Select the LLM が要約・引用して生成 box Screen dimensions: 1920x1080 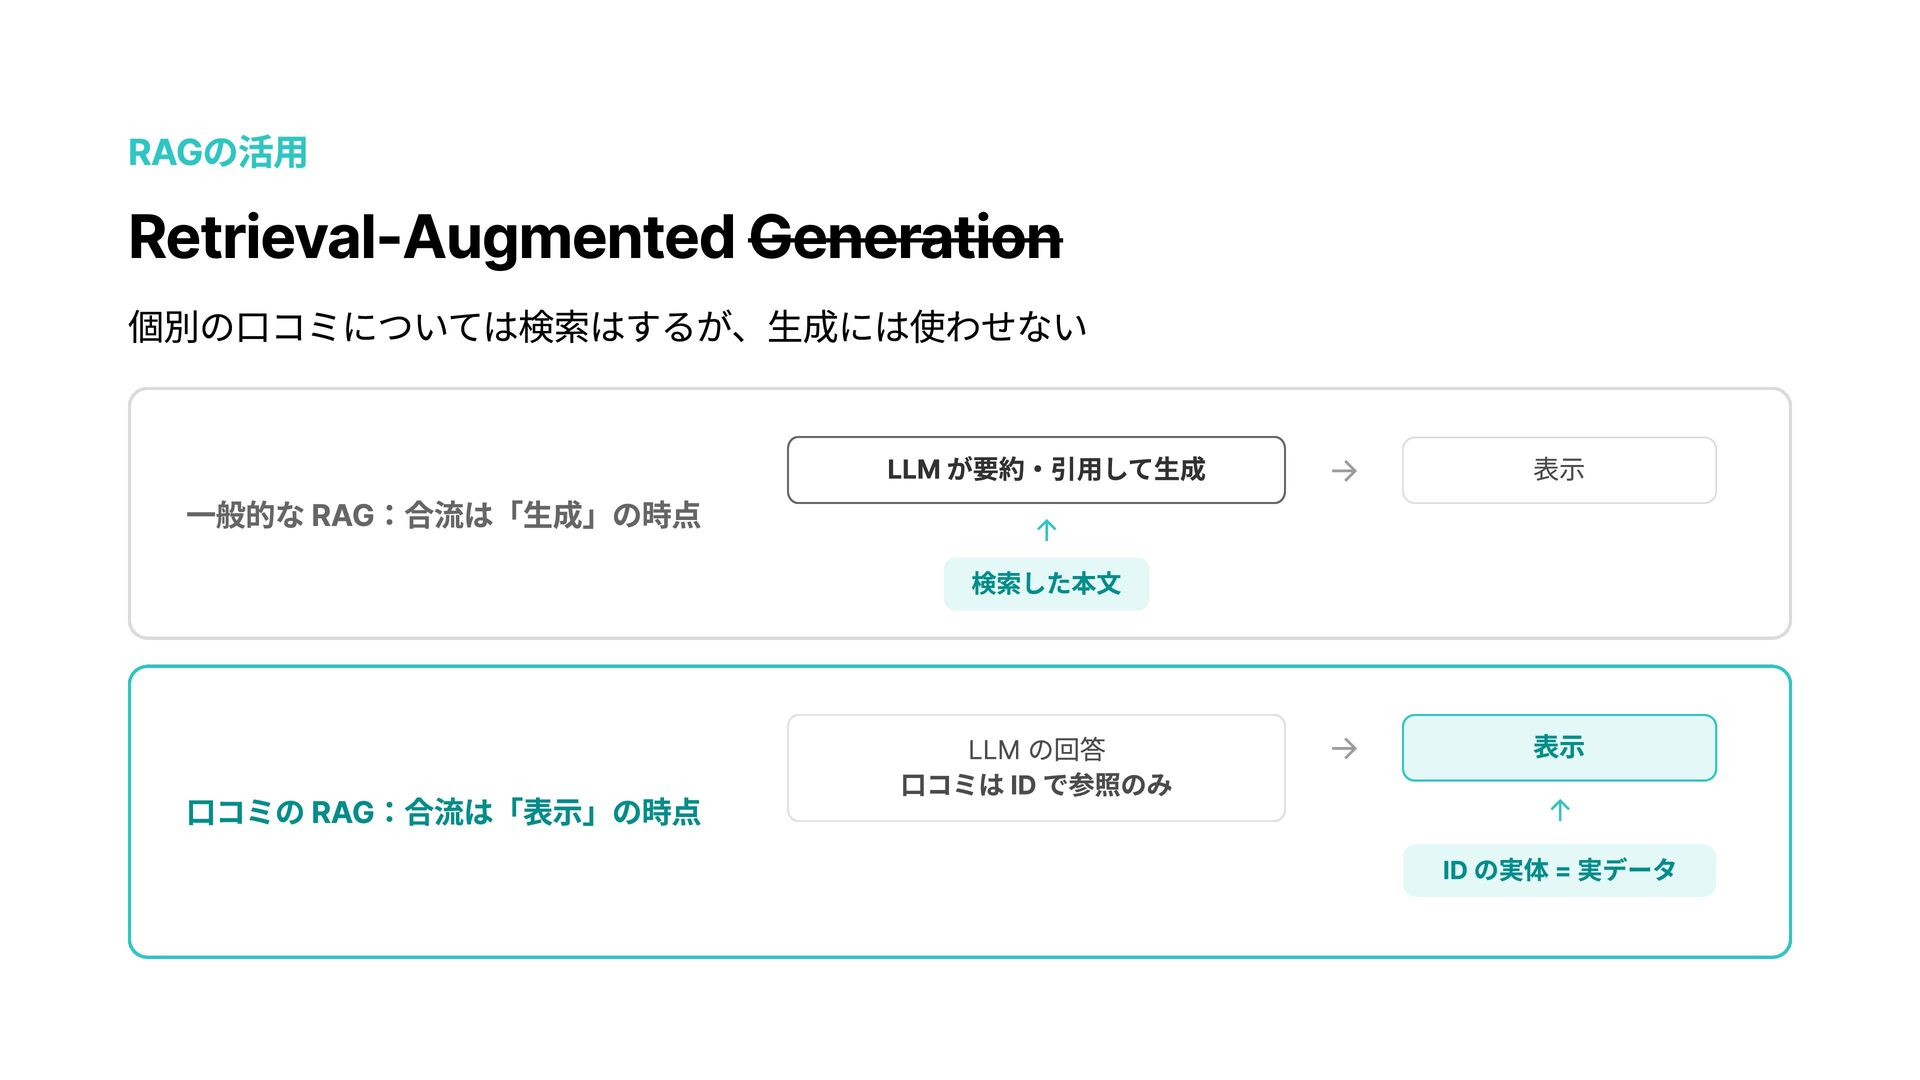(1036, 470)
